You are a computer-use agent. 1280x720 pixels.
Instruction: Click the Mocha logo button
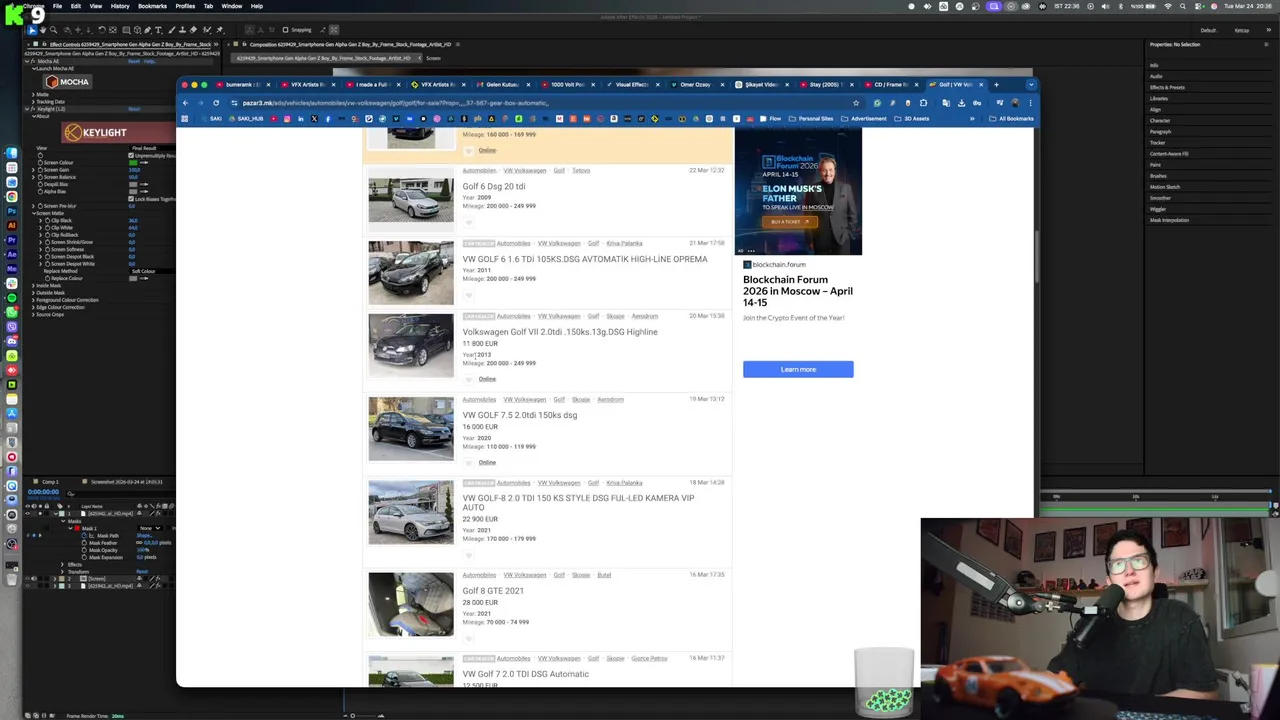pyautogui.click(x=67, y=82)
